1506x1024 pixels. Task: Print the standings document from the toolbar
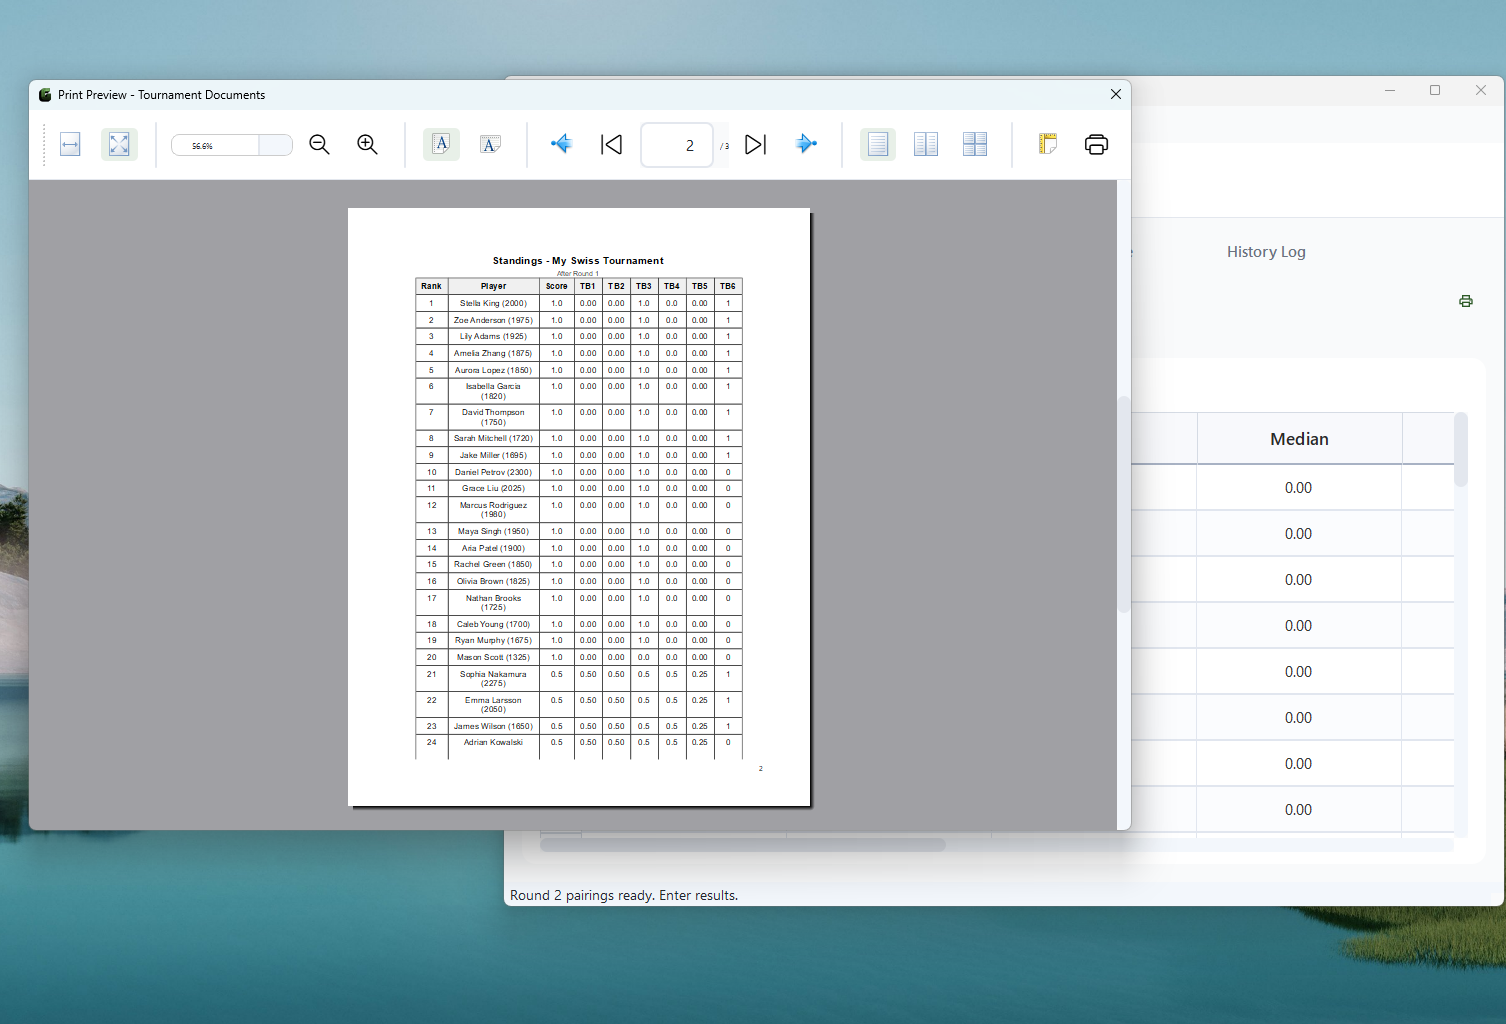pyautogui.click(x=1095, y=144)
